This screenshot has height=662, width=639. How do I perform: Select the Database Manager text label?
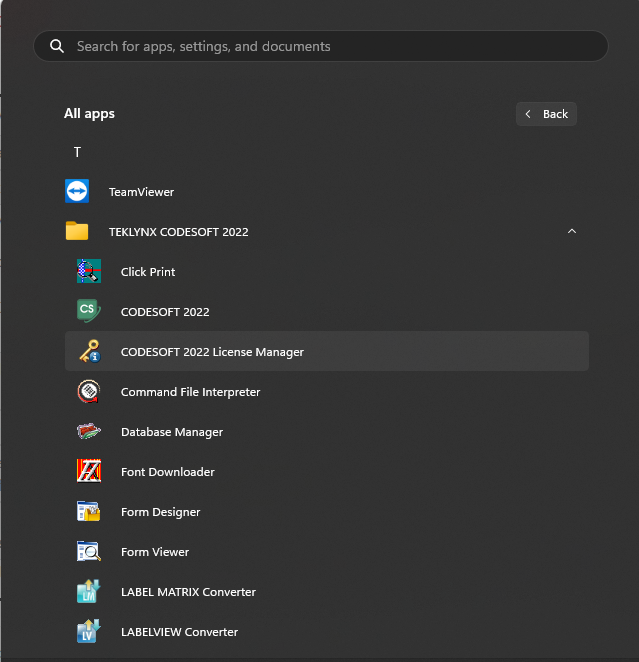pos(171,432)
